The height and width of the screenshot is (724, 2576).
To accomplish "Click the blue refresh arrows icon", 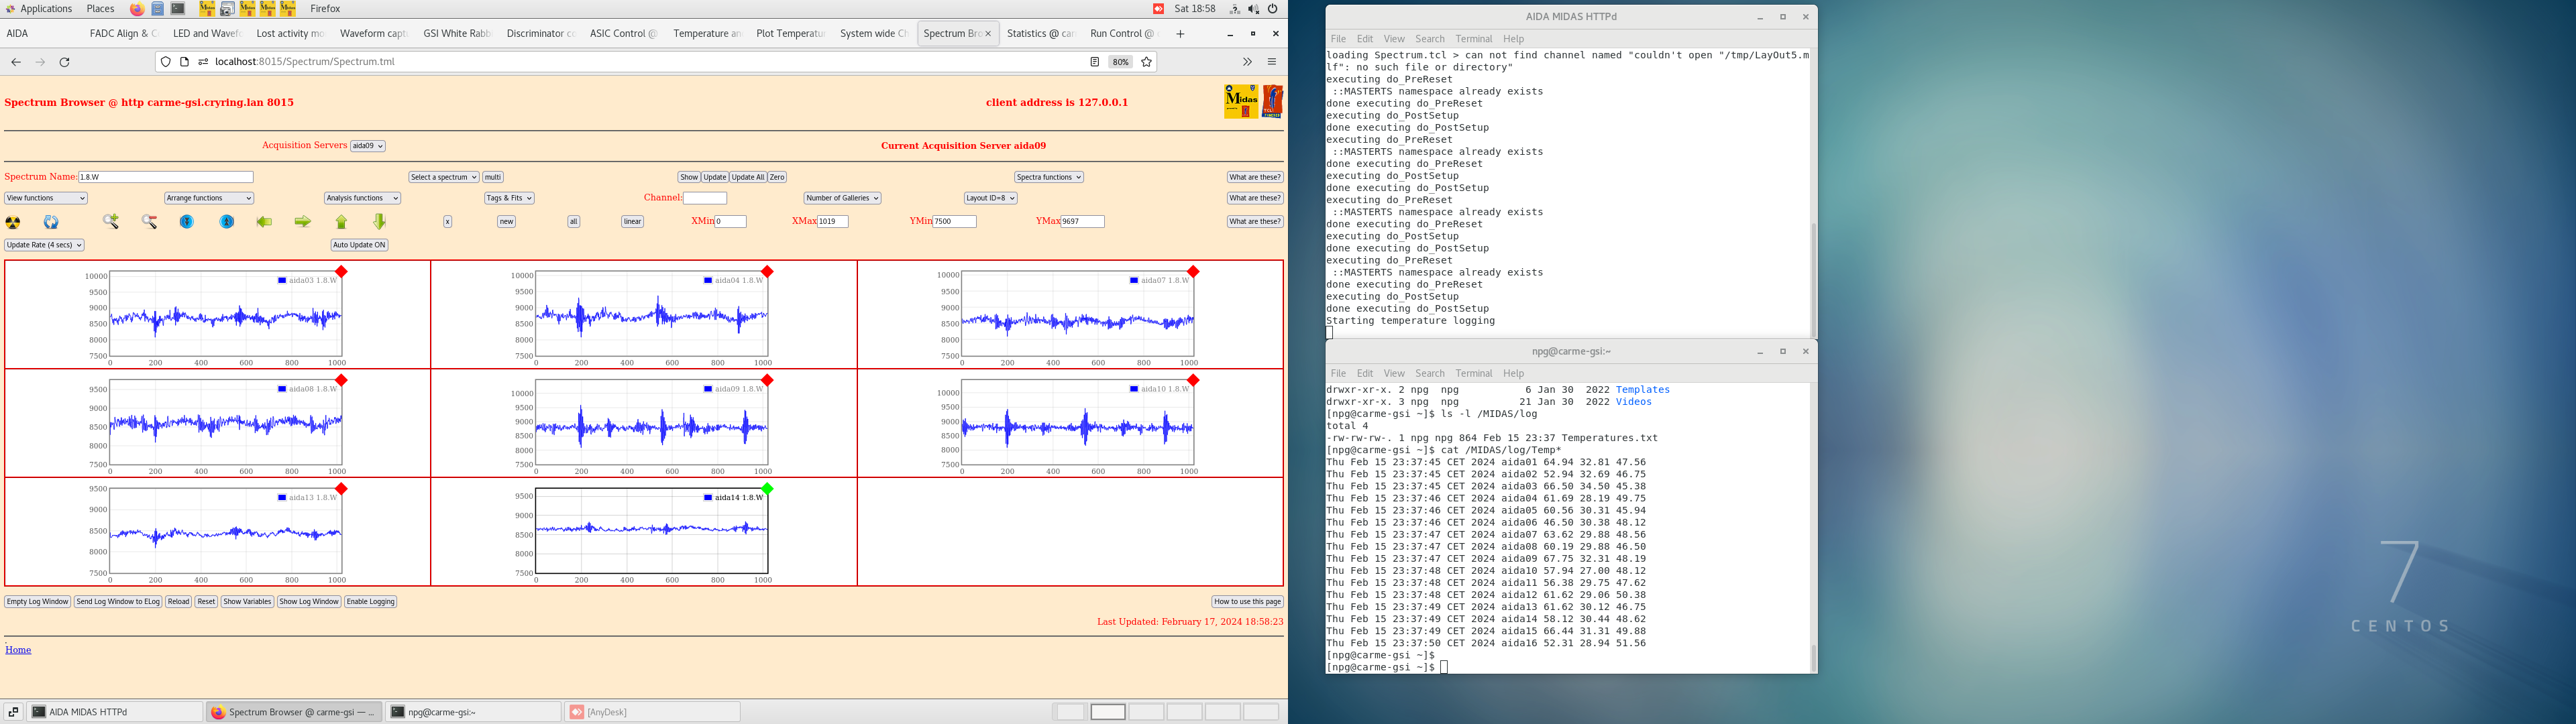I will click(51, 222).
